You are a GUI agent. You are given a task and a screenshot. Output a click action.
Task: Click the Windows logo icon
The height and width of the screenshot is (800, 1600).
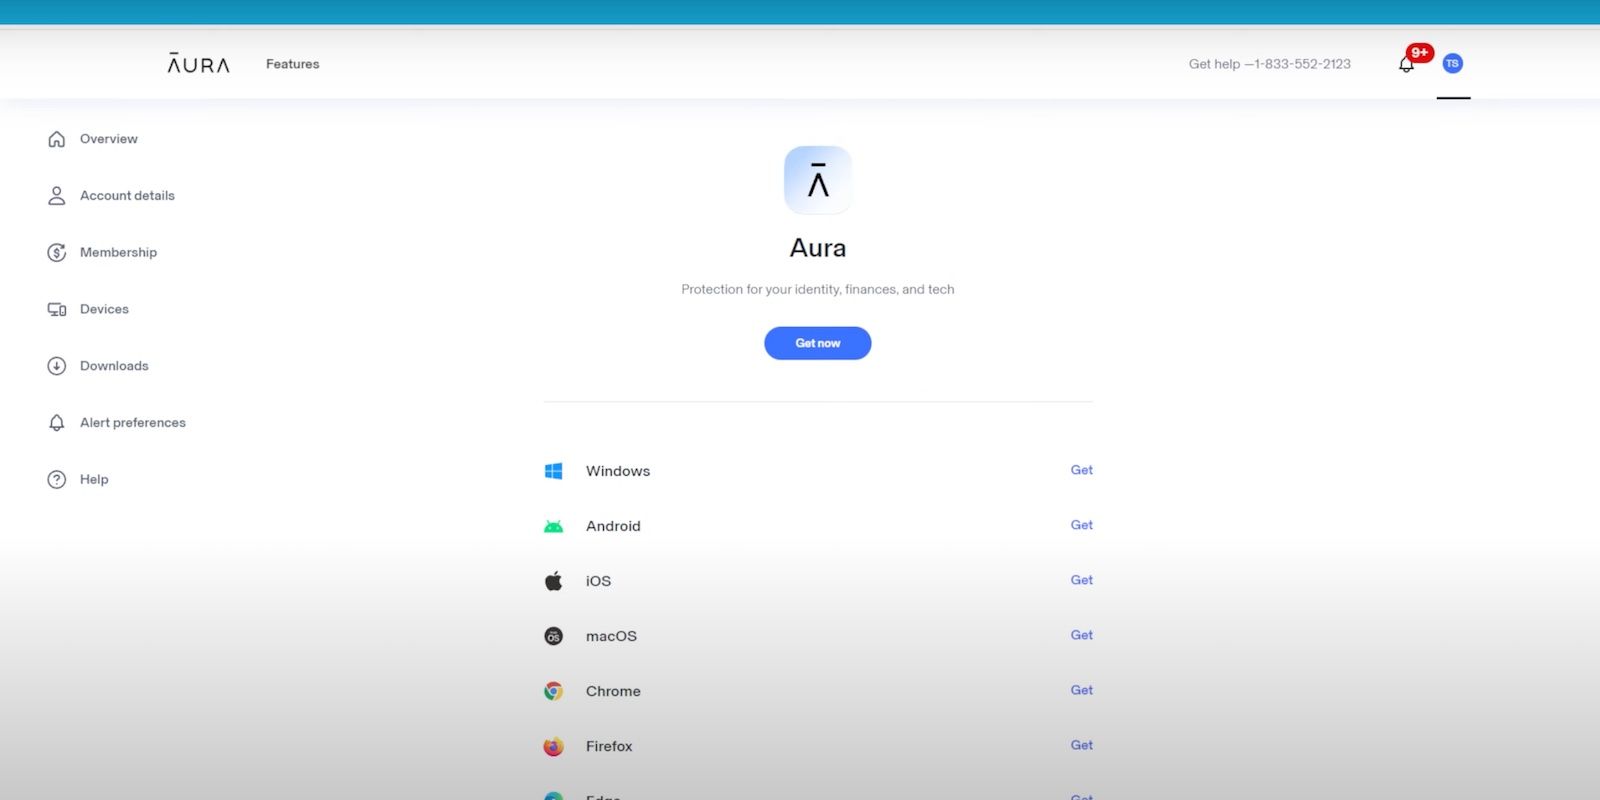click(x=553, y=471)
